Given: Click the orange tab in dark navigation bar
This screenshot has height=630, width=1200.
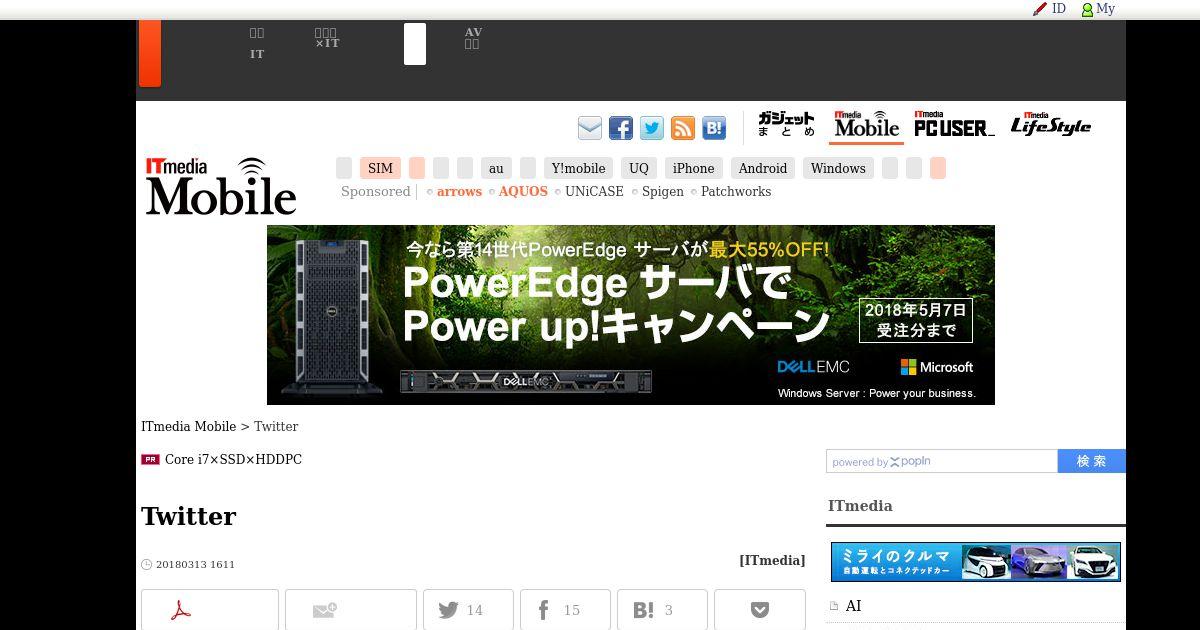Looking at the screenshot, I should (150, 54).
